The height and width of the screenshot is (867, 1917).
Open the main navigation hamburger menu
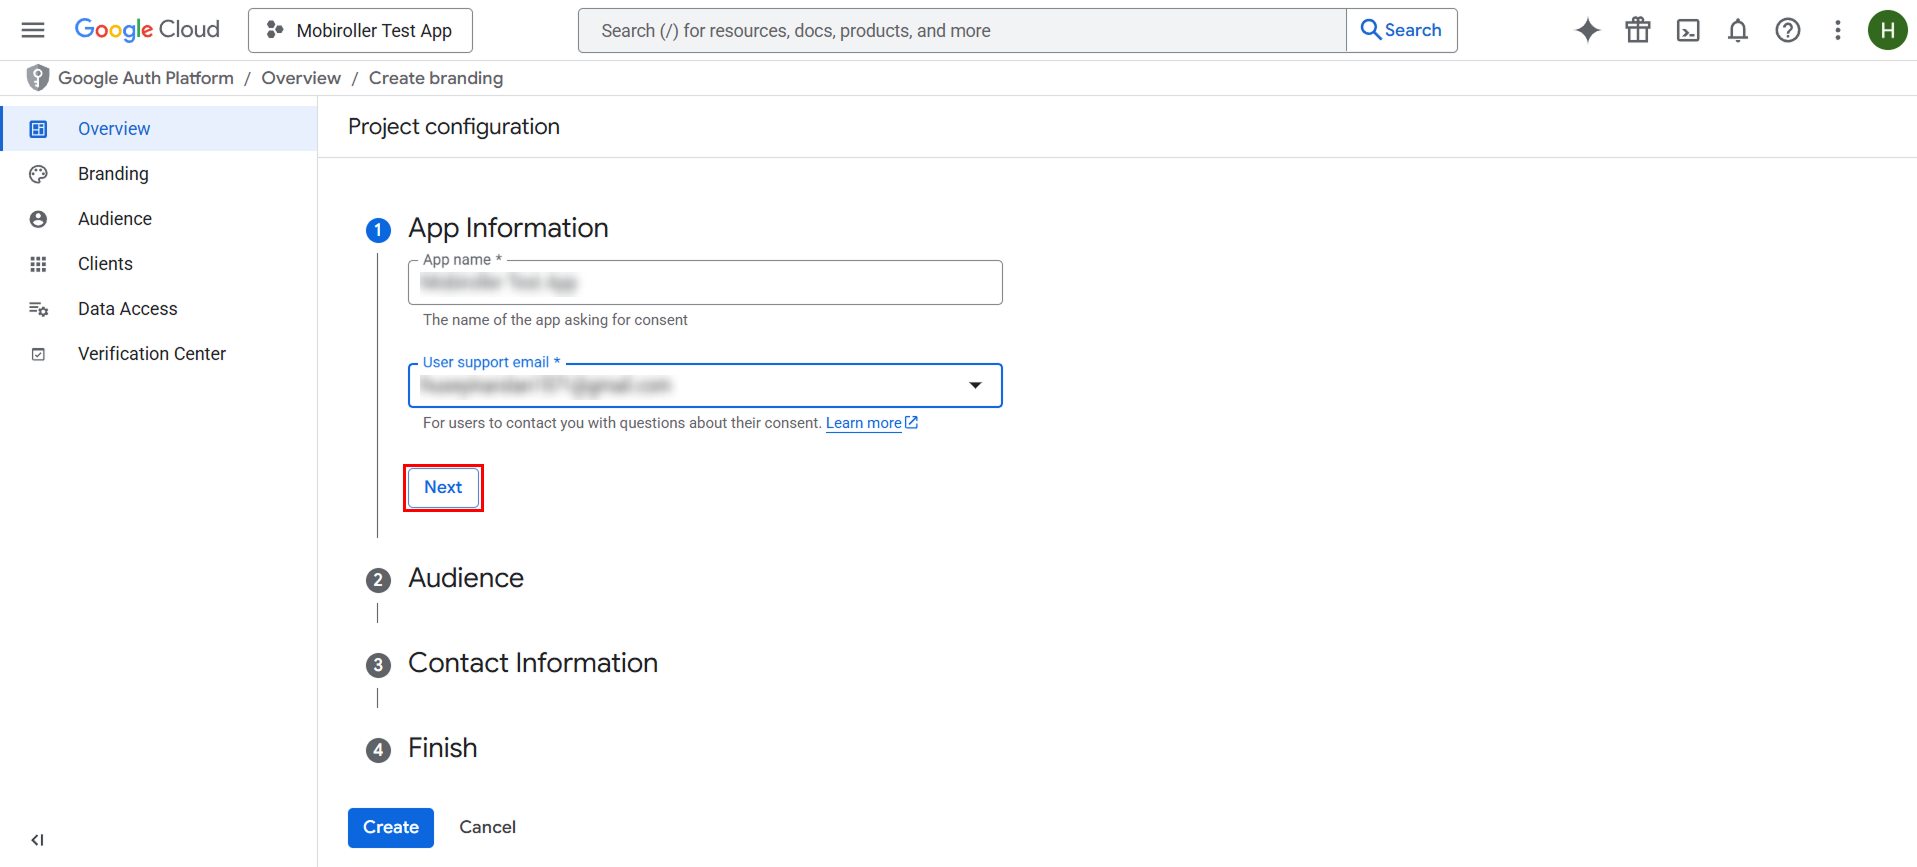click(x=33, y=30)
